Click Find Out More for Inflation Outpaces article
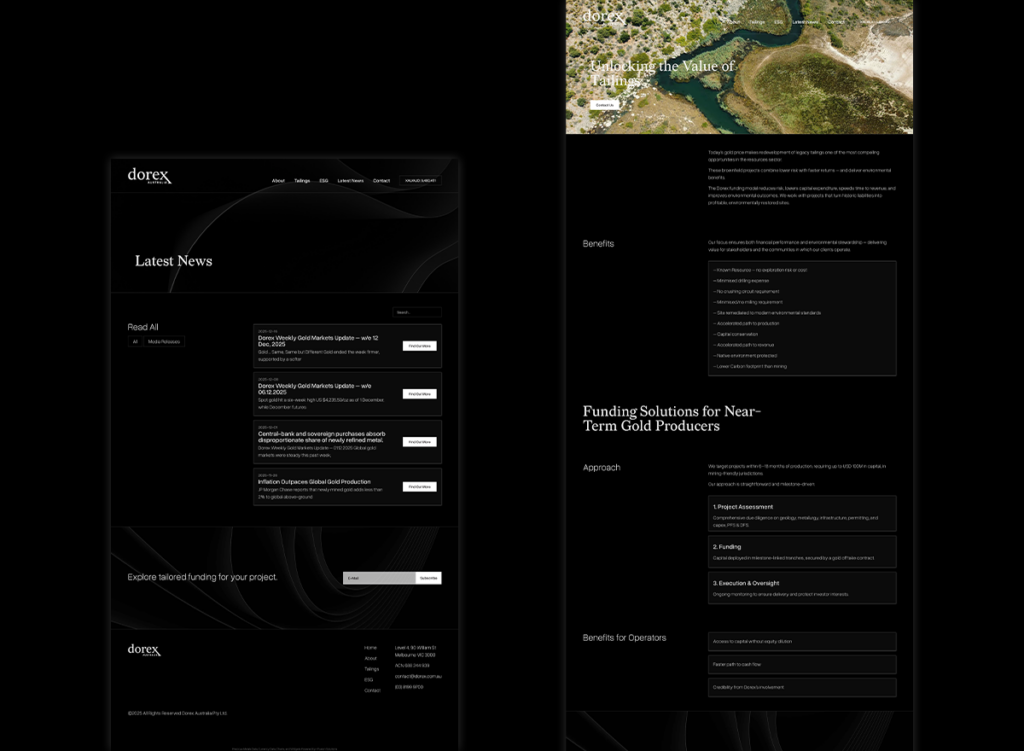The width and height of the screenshot is (1024, 751). (419, 487)
